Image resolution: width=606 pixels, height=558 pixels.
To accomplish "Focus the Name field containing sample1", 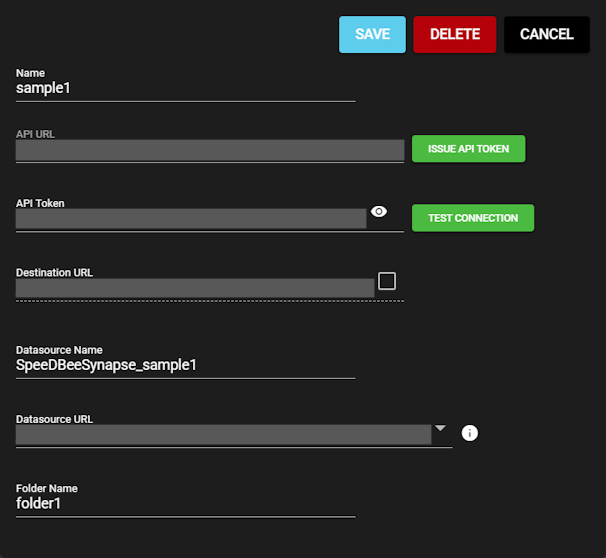I will pos(185,88).
